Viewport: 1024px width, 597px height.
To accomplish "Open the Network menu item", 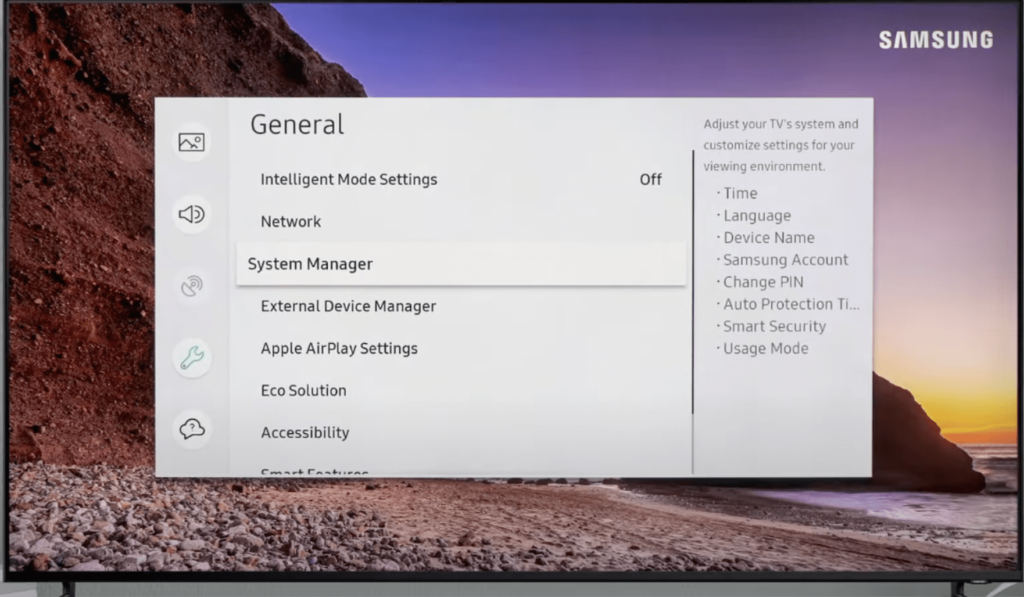I will [x=291, y=222].
